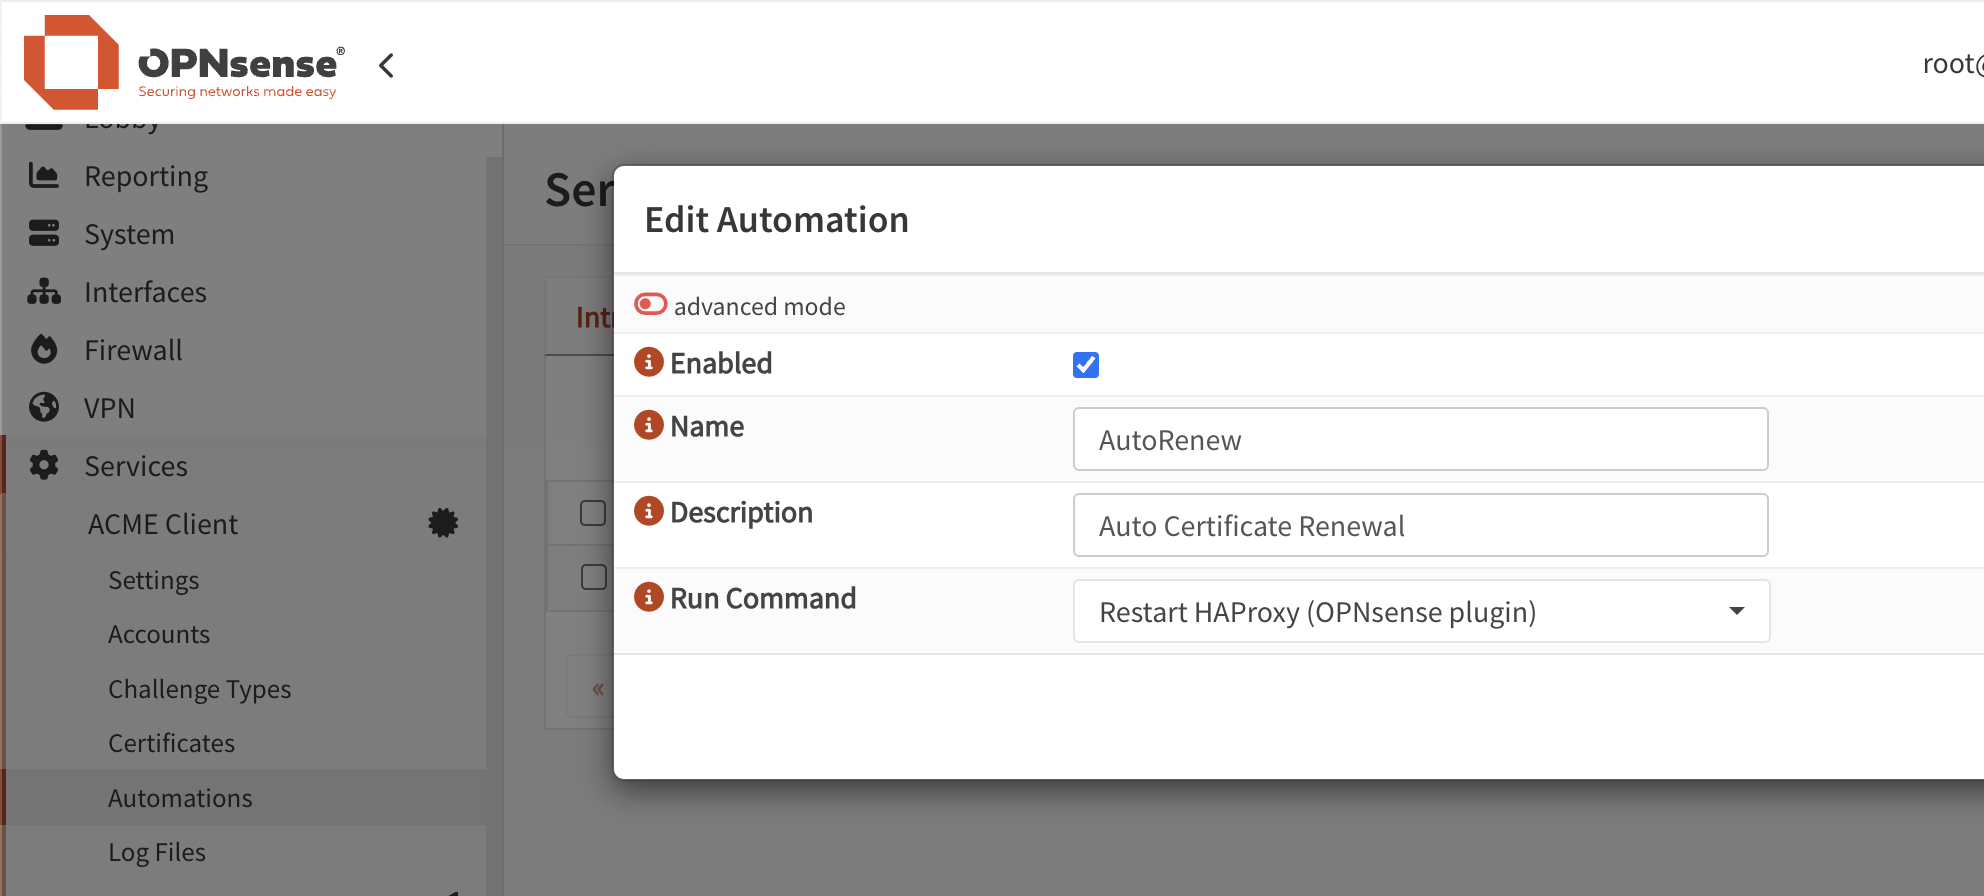Collapse sidebar with the chevron arrow
This screenshot has height=896, width=1984.
coord(387,66)
